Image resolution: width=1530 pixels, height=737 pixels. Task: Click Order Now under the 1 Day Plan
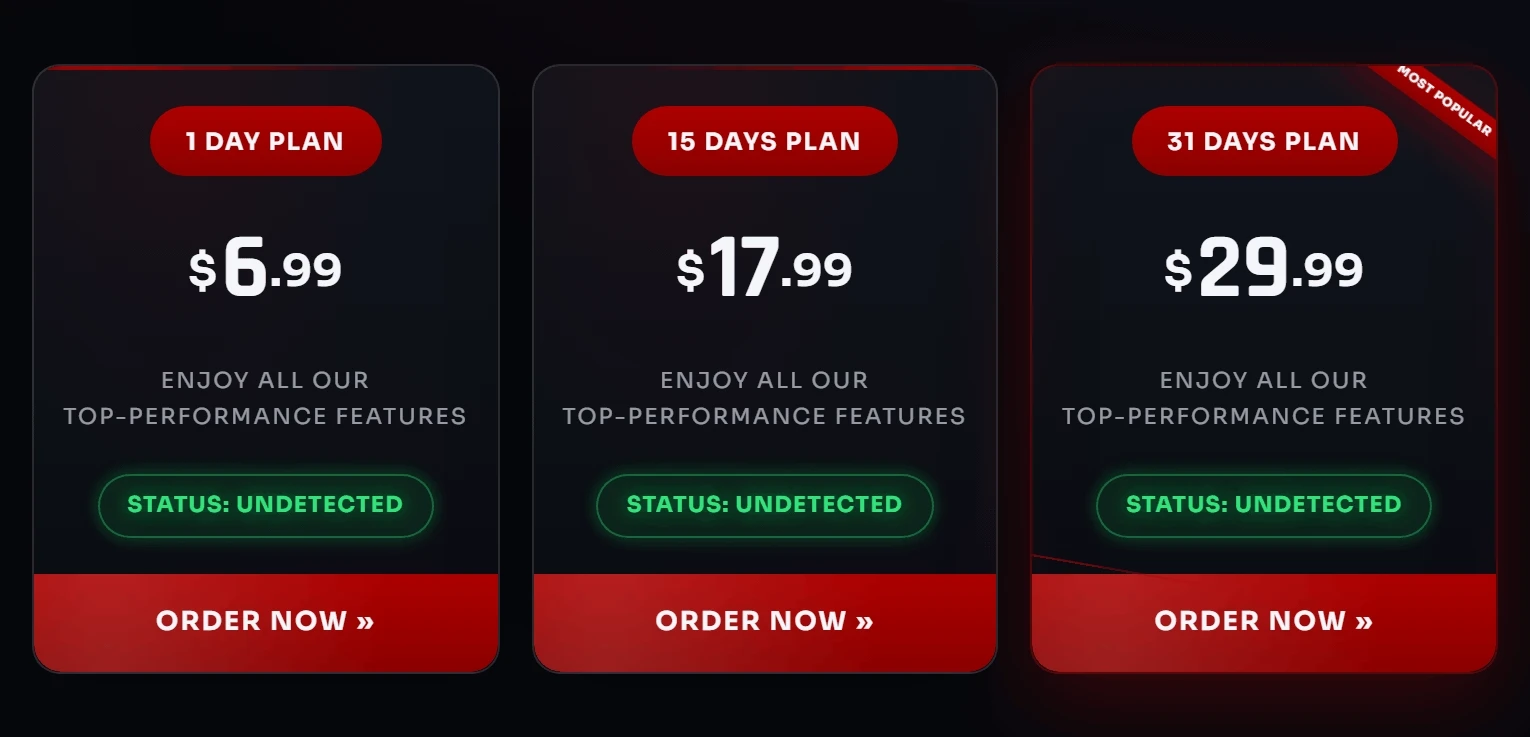pyautogui.click(x=265, y=621)
